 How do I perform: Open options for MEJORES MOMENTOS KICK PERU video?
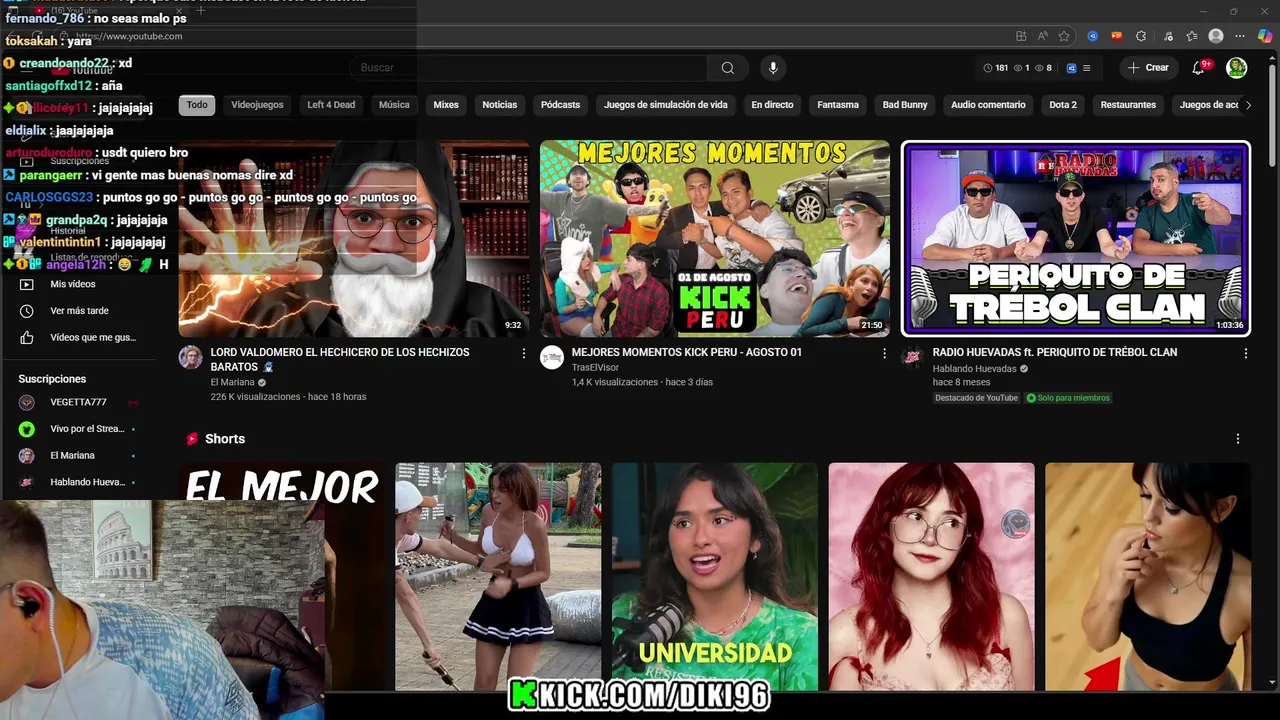[884, 353]
